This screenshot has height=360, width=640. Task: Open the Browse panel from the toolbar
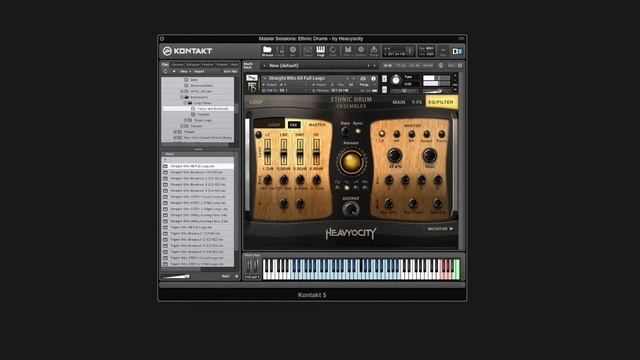(x=267, y=51)
